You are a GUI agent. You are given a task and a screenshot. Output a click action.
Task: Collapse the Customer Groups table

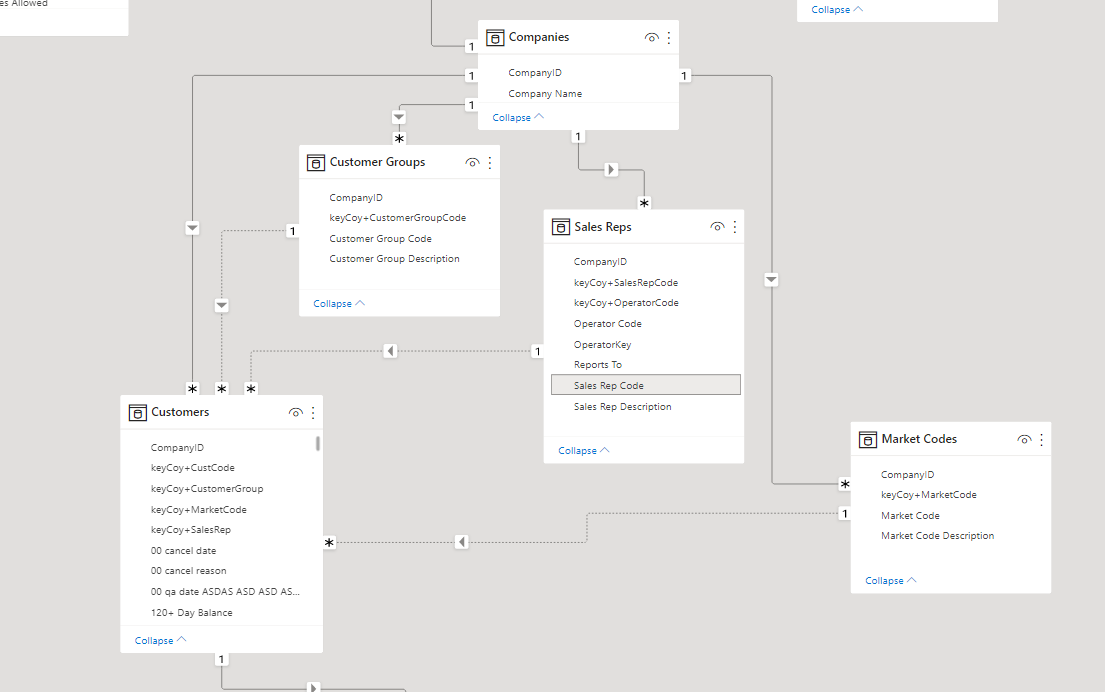[x=339, y=304]
